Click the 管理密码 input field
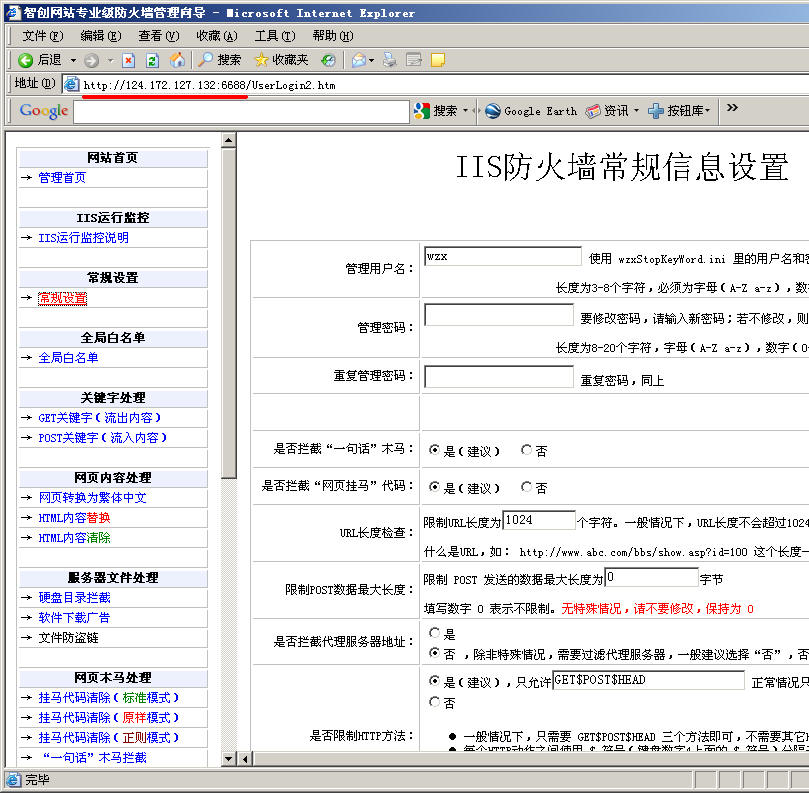 point(499,315)
